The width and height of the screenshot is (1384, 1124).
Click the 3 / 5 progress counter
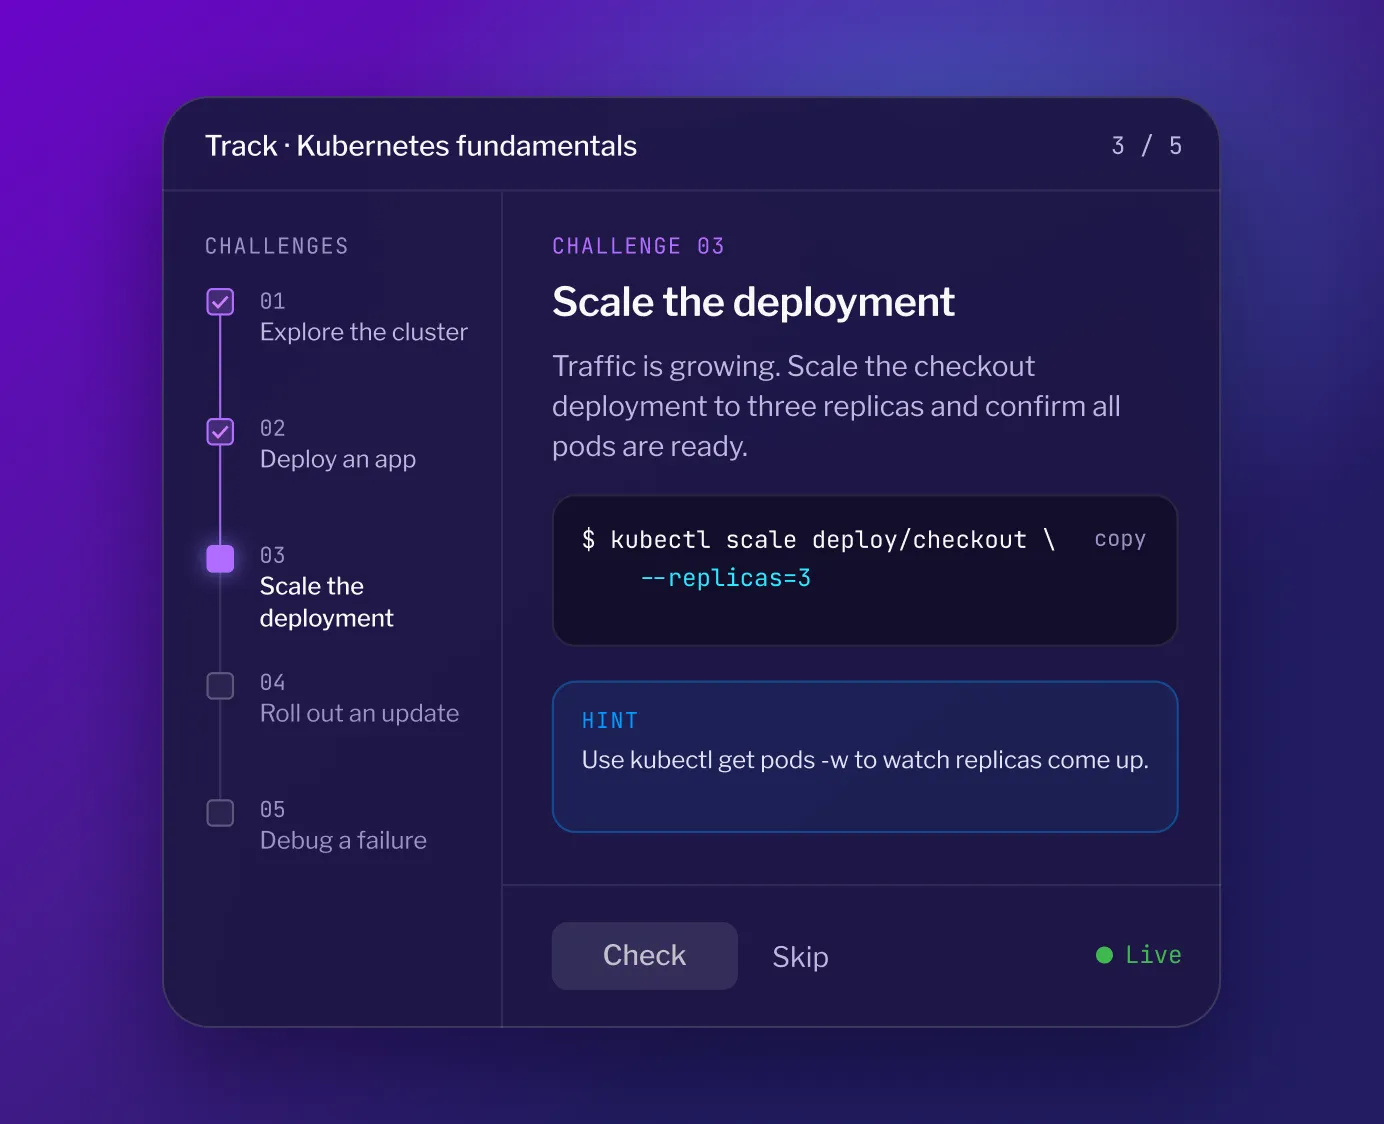coord(1147,146)
